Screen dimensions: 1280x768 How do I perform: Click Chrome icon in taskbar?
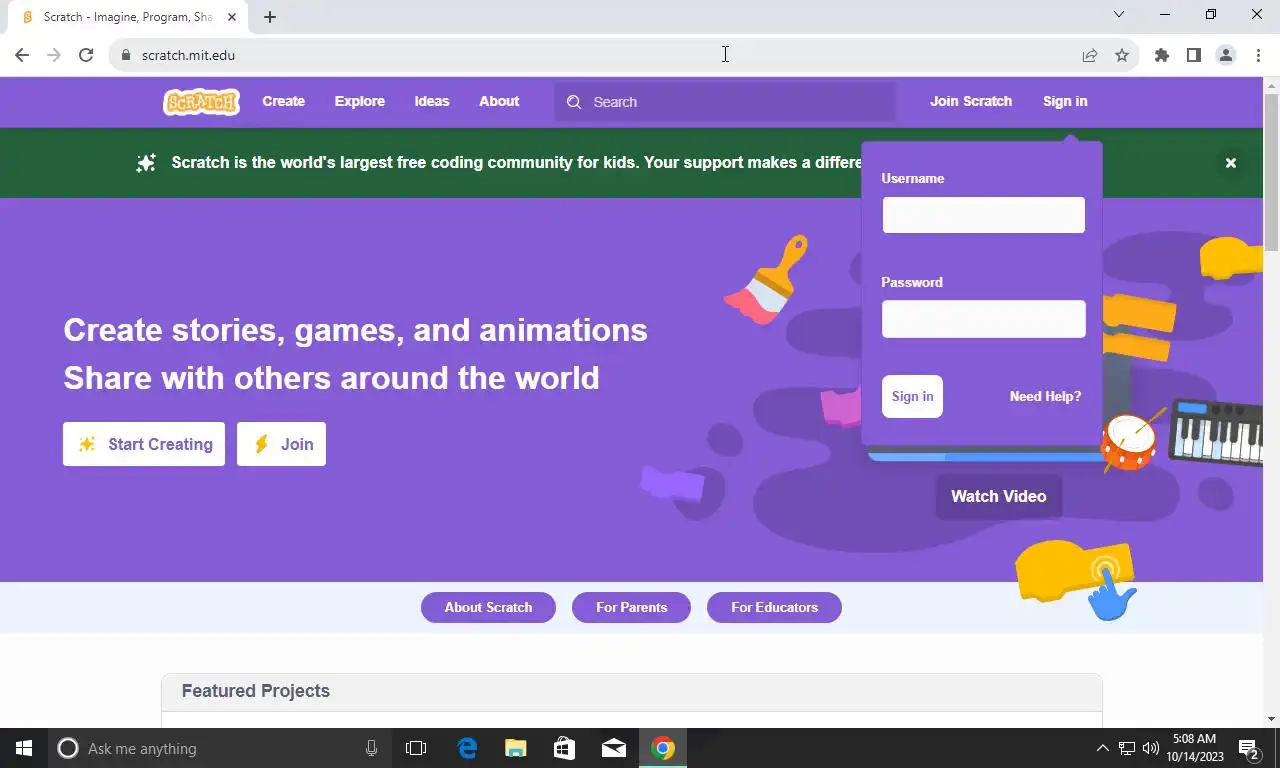point(663,748)
